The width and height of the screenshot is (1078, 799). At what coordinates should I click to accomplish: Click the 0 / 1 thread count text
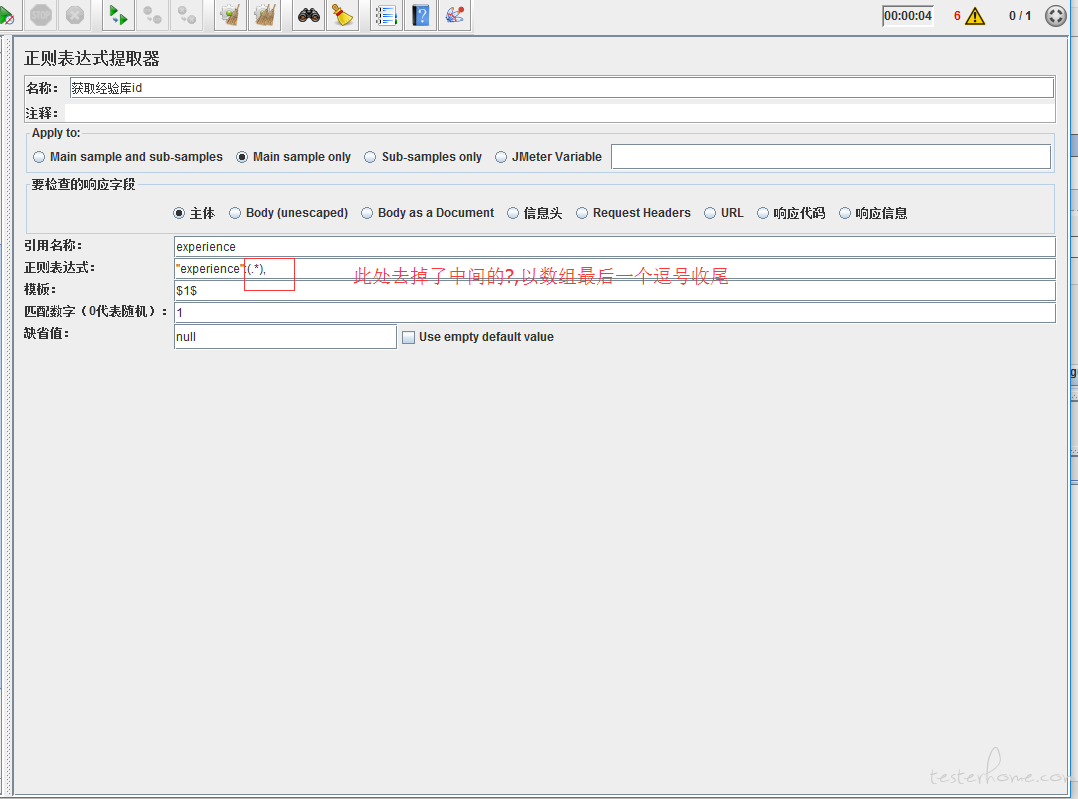coord(1020,16)
